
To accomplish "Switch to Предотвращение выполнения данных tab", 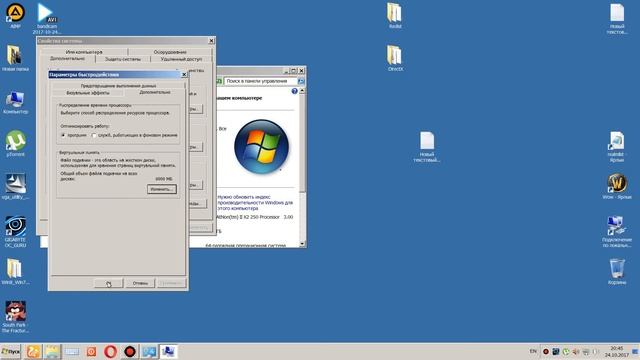I will (x=118, y=86).
